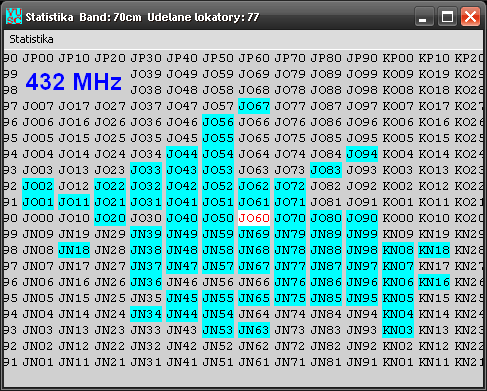
Task: Click unworked locator JO07
Action: [x=38, y=106]
